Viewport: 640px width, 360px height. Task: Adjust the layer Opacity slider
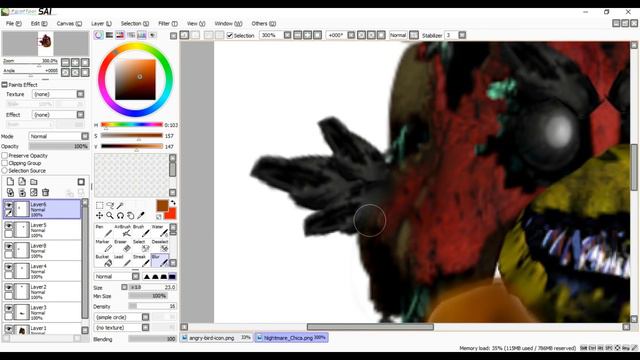pyautogui.click(x=58, y=146)
